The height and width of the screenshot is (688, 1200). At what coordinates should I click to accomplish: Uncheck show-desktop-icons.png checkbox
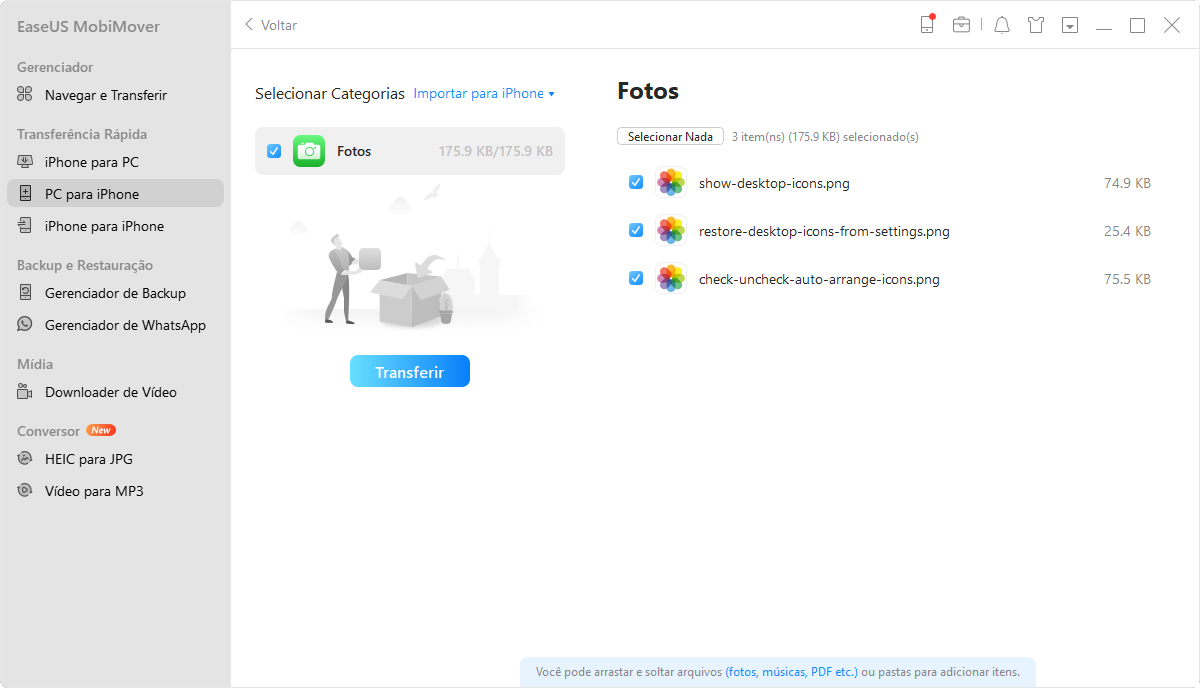coord(636,183)
